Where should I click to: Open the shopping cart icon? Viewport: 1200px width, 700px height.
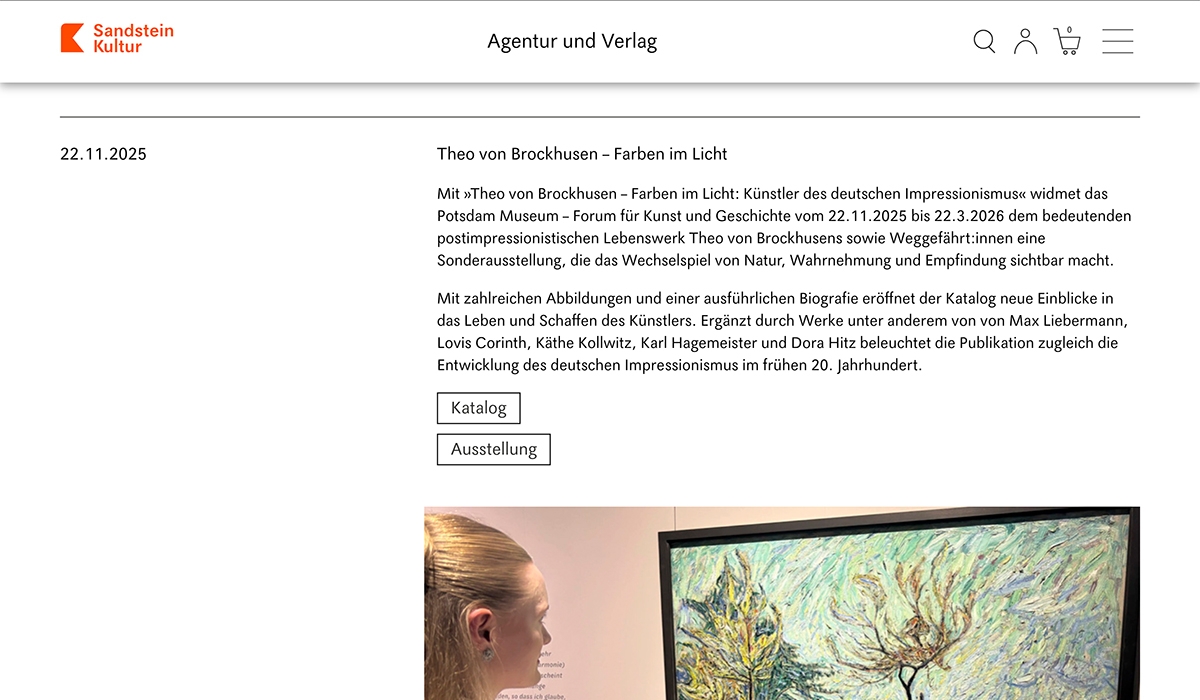(x=1067, y=44)
